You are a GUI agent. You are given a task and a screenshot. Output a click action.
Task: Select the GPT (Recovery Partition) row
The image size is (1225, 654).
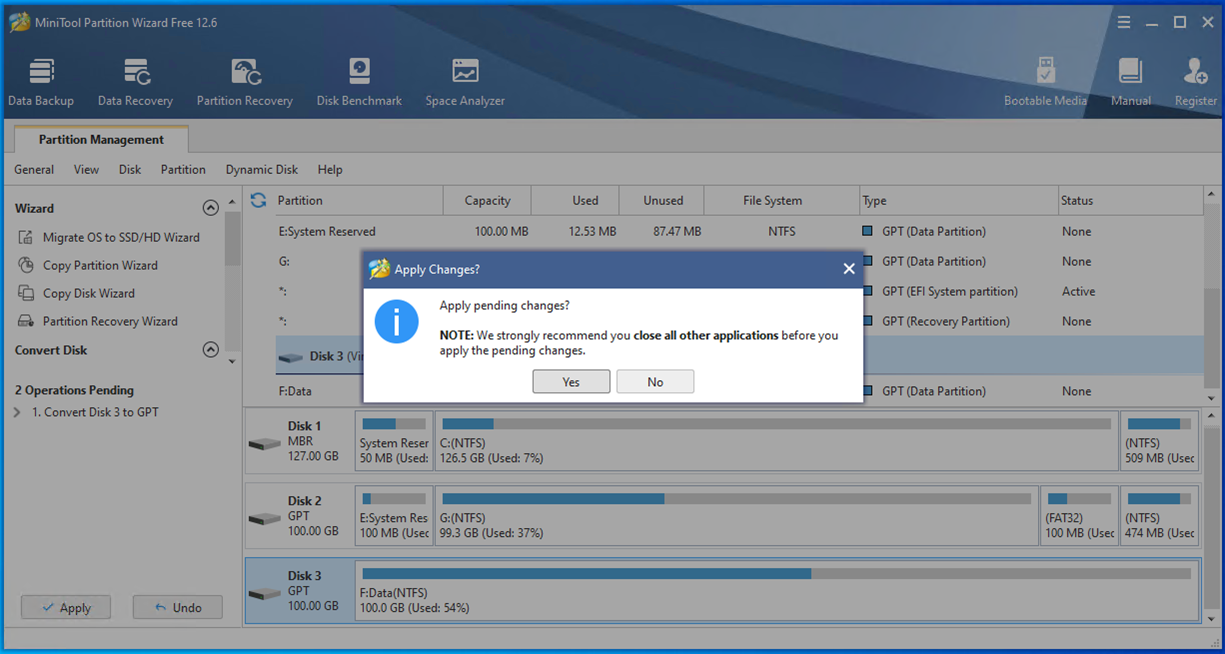[x=738, y=321]
